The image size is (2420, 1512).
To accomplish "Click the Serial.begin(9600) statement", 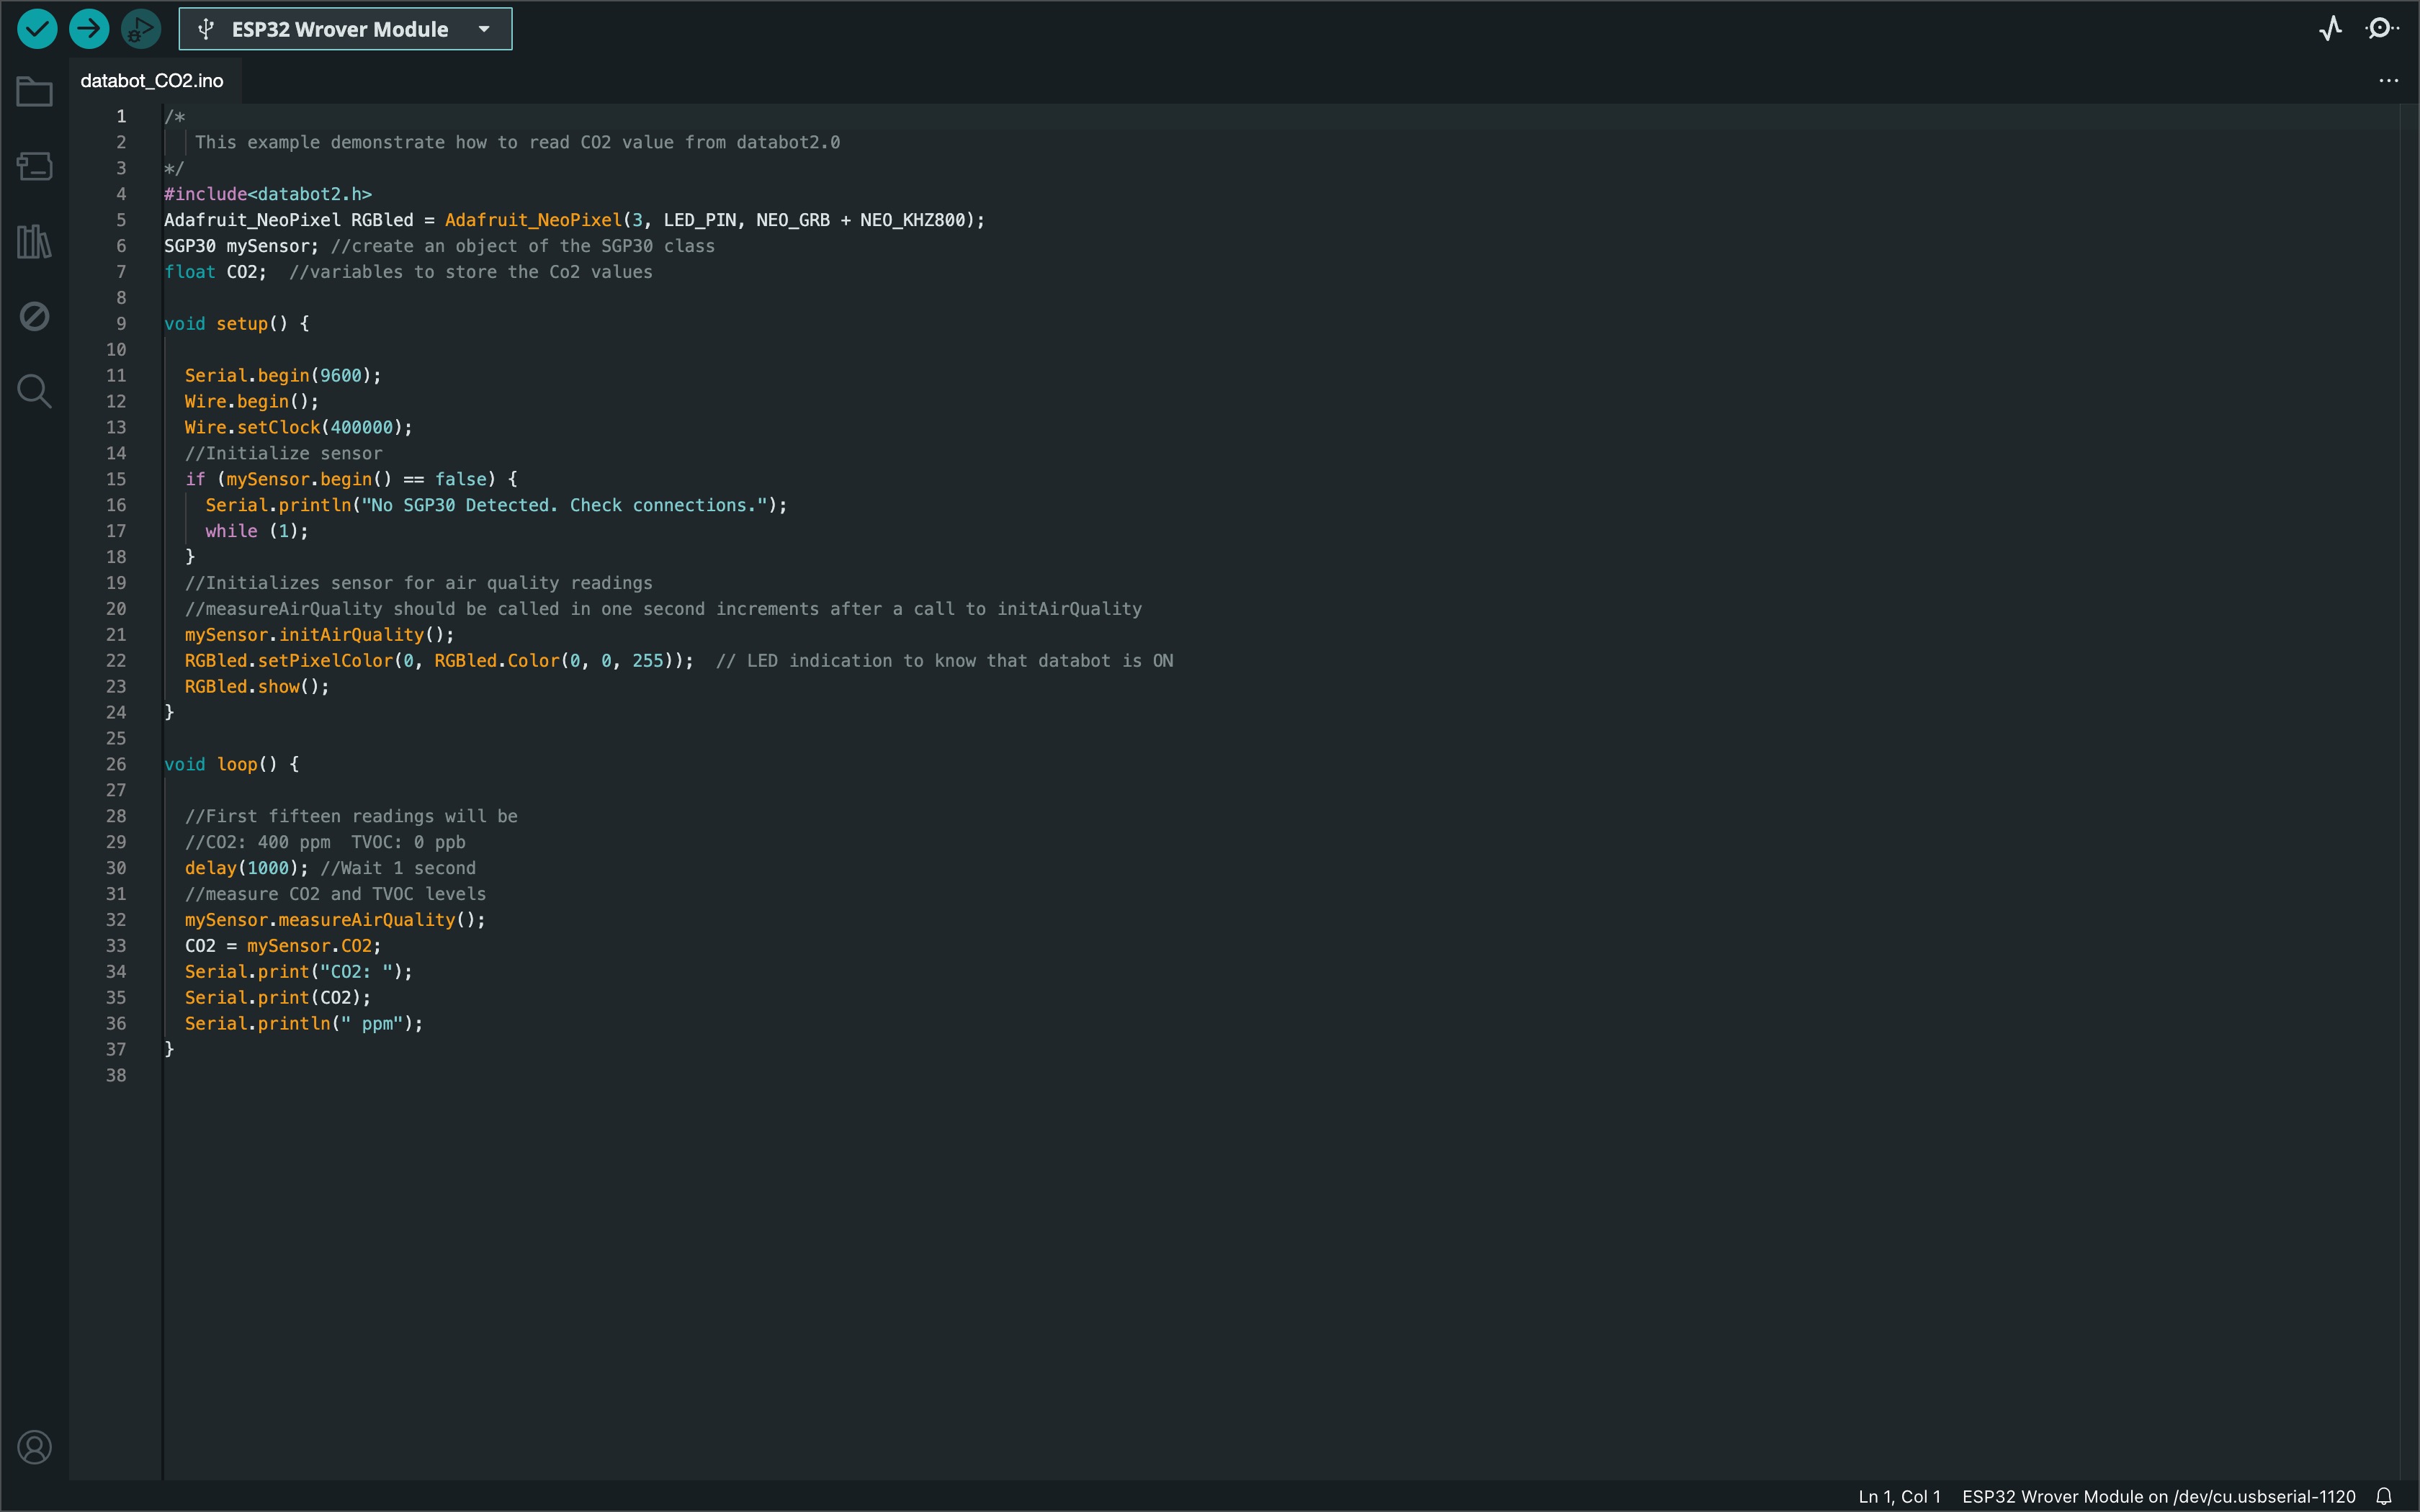I will 283,376.
